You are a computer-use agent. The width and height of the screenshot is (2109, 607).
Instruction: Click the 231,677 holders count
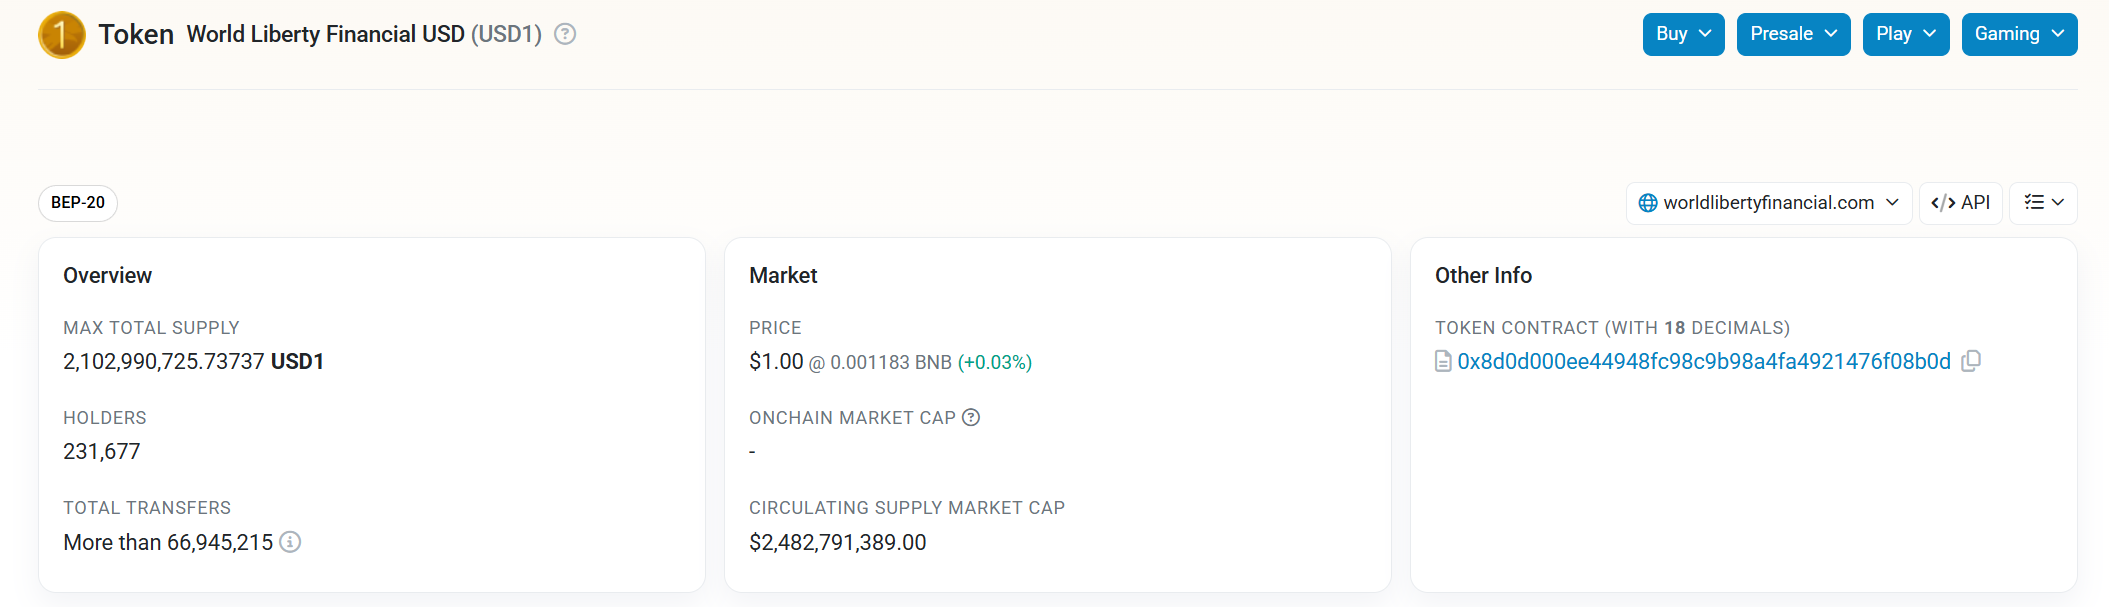click(102, 451)
